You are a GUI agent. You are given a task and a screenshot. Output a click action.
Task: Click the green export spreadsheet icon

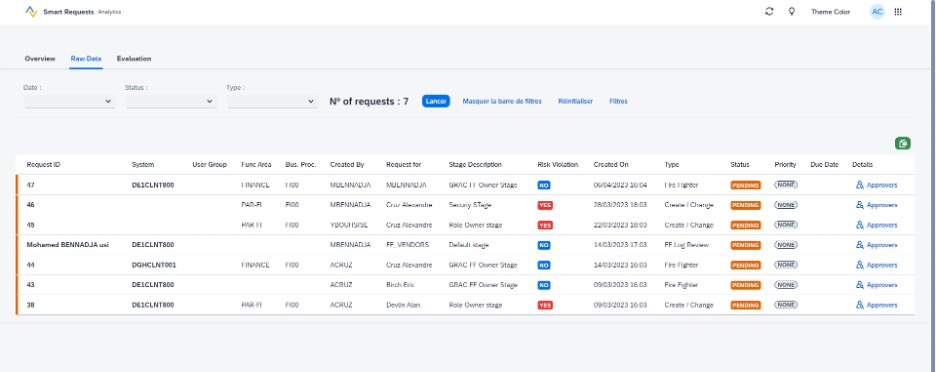pos(903,143)
